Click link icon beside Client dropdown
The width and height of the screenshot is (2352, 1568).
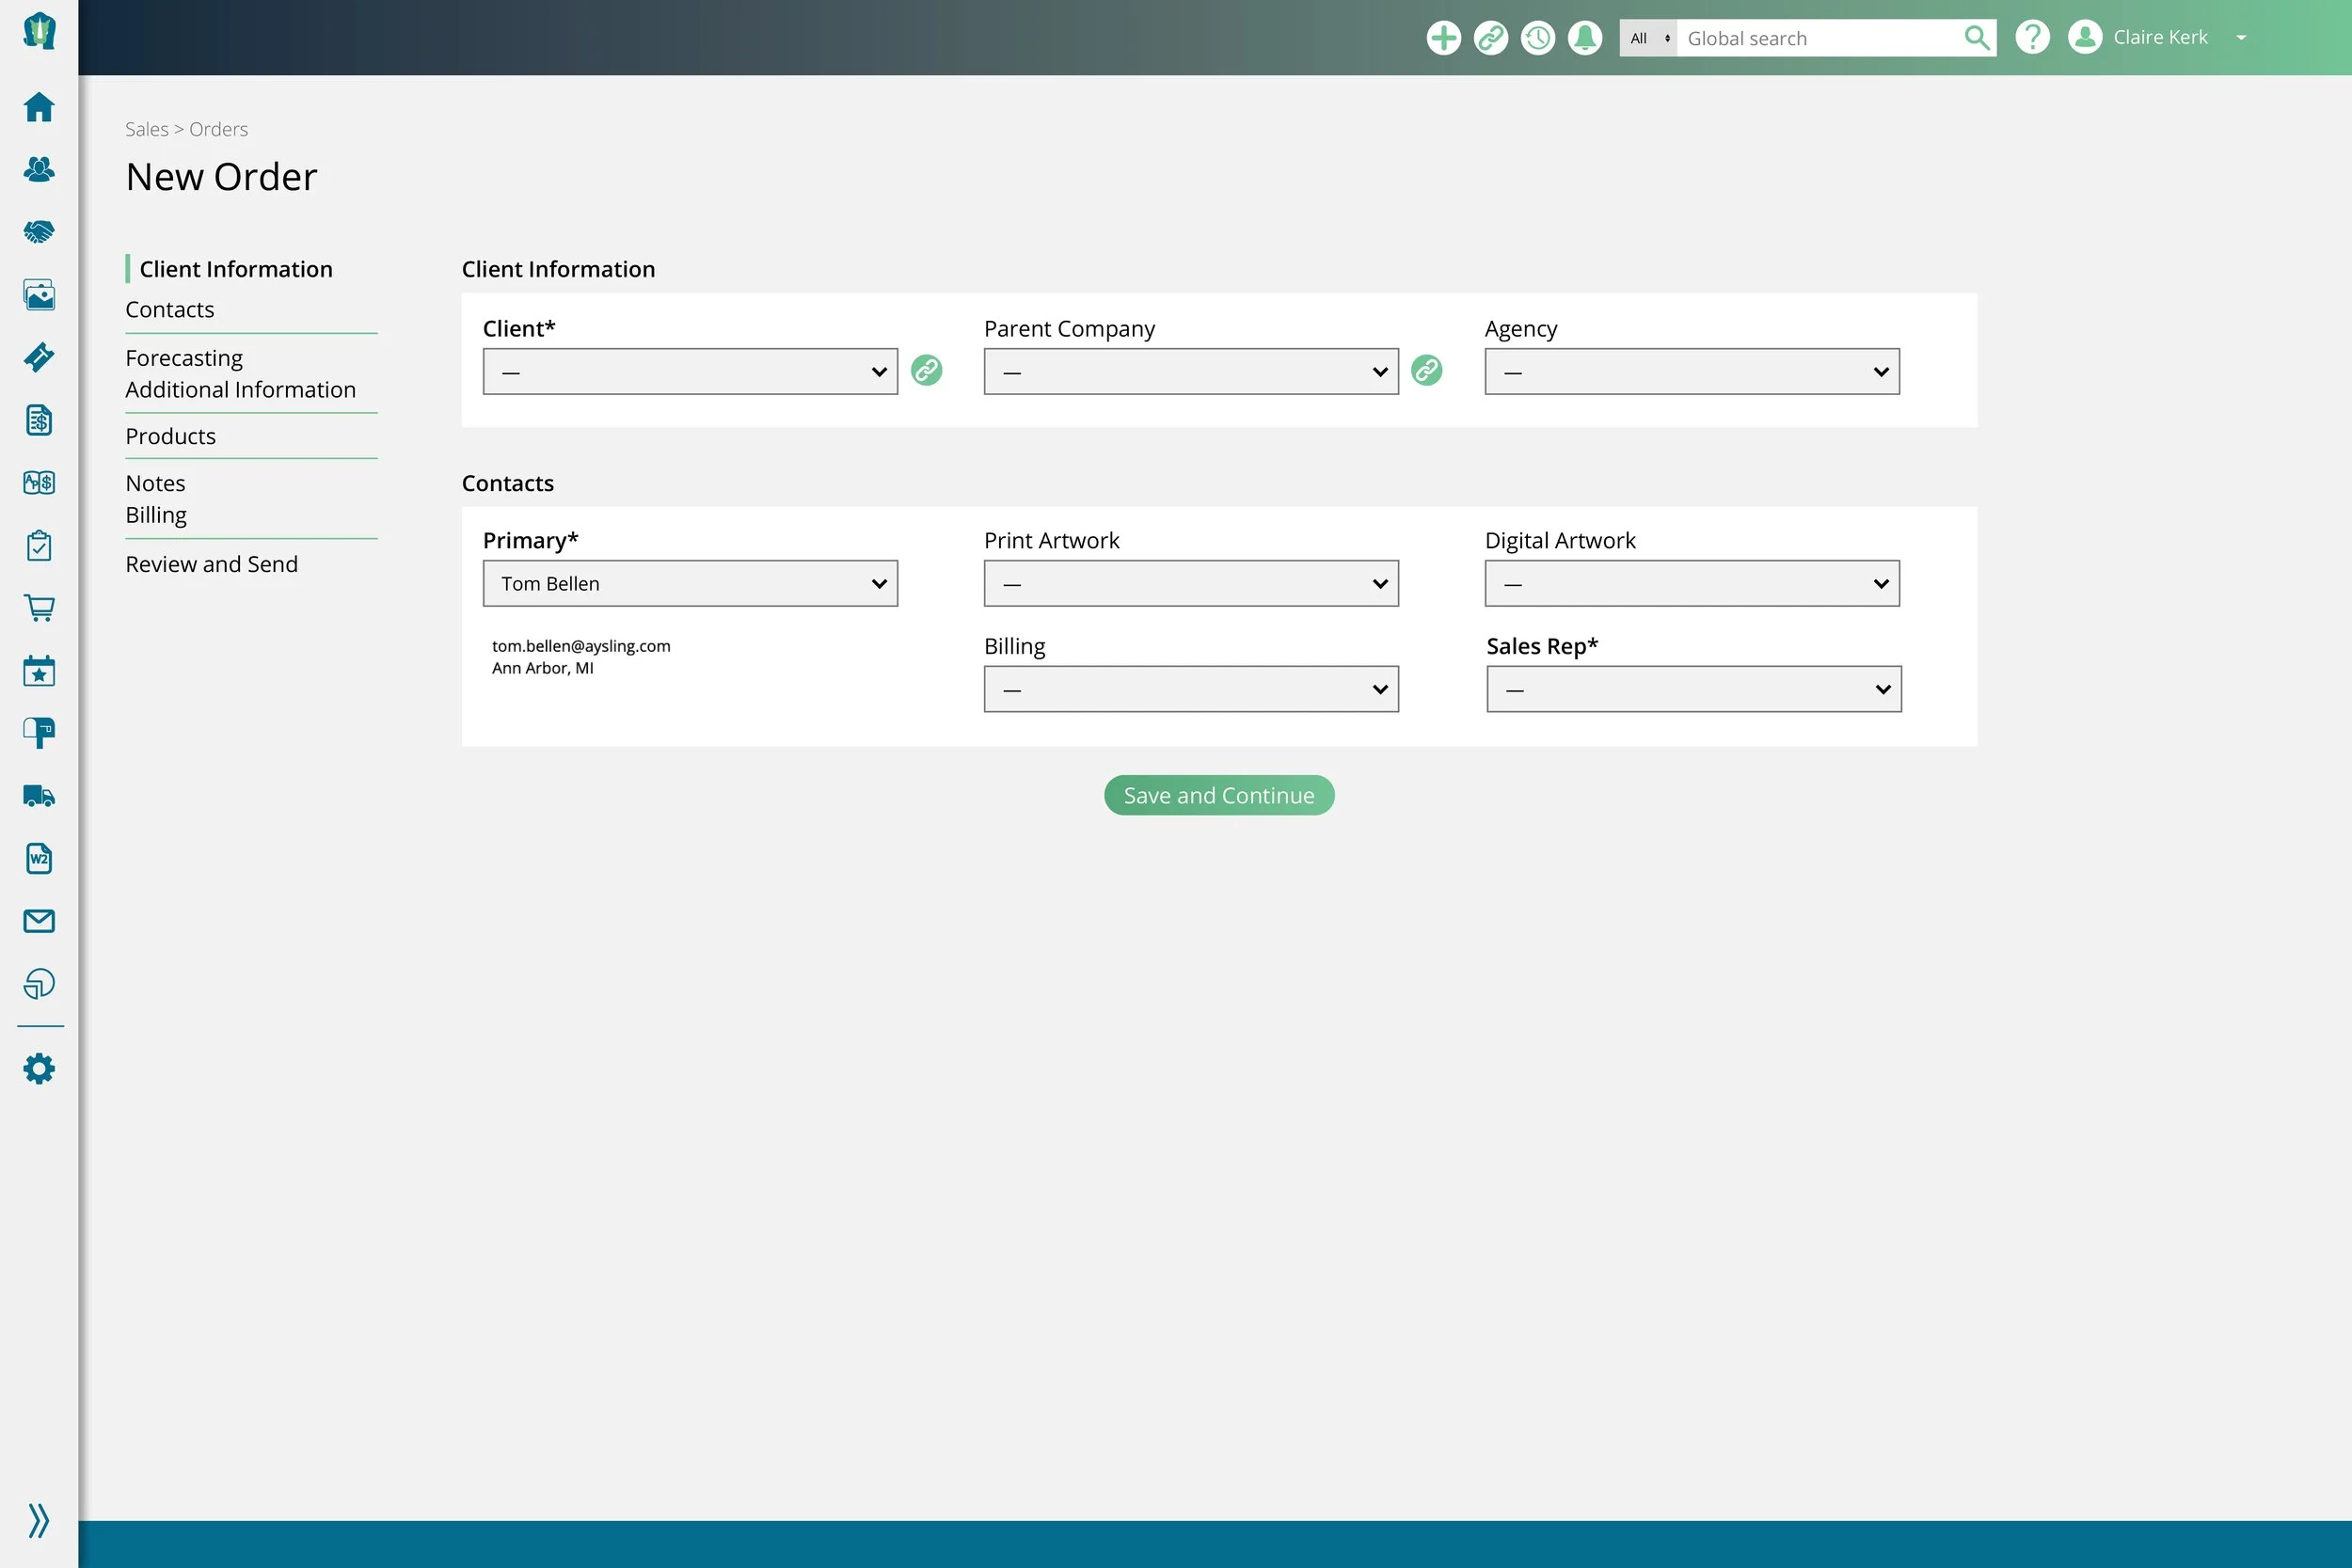point(926,371)
